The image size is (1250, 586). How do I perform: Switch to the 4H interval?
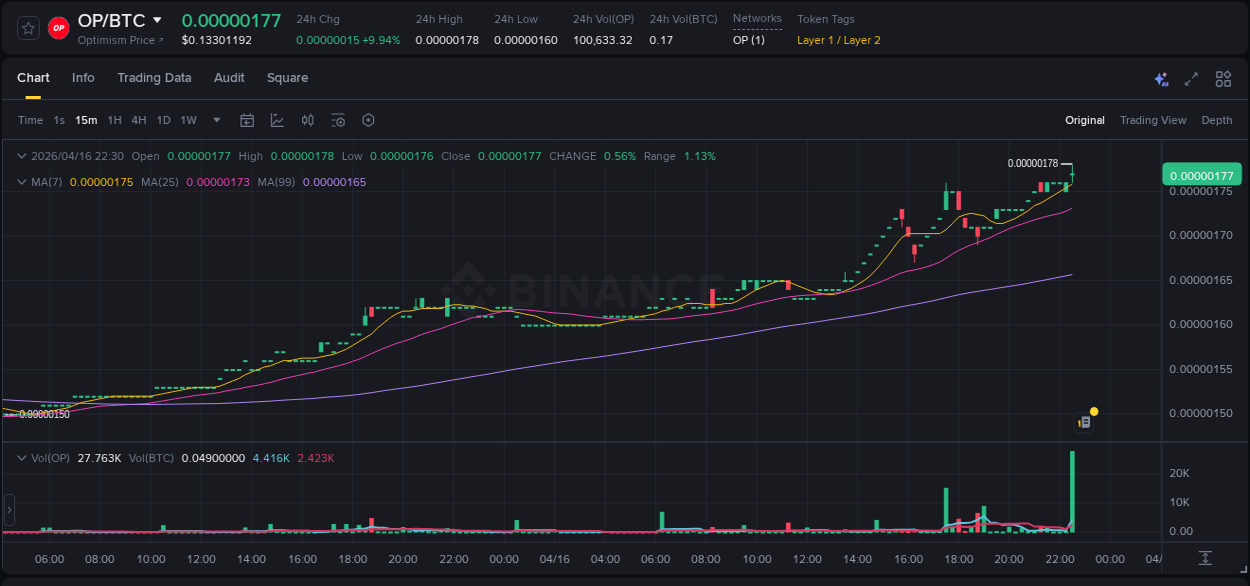pyautogui.click(x=139, y=120)
